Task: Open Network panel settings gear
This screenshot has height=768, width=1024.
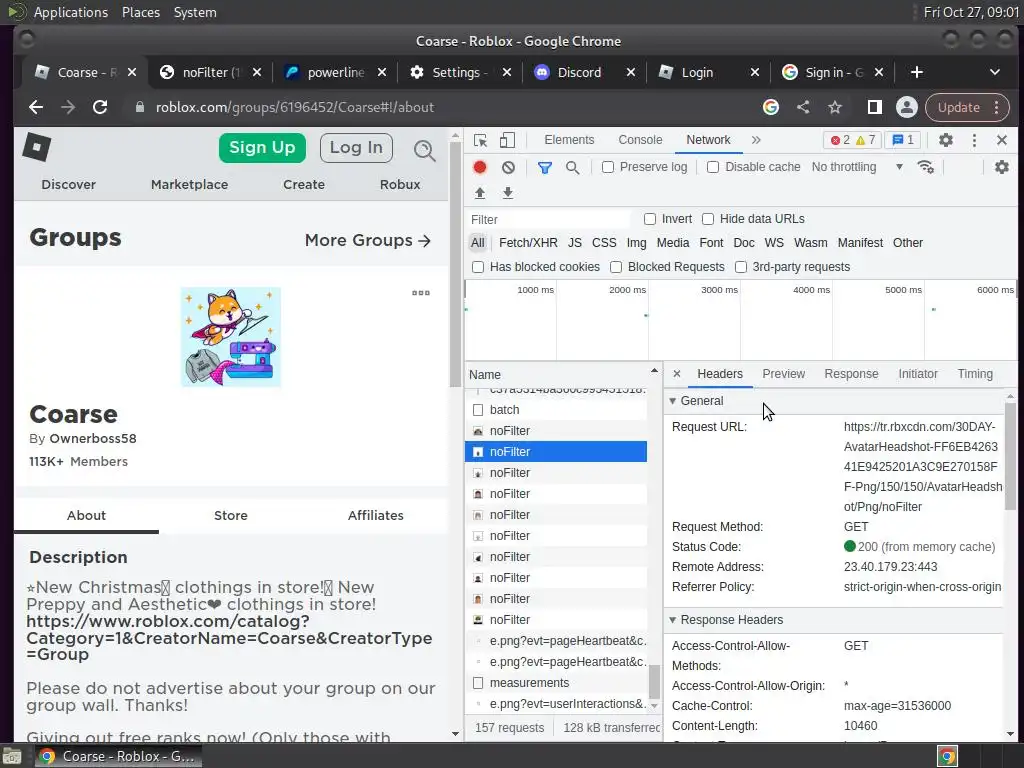Action: pyautogui.click(x=1001, y=167)
